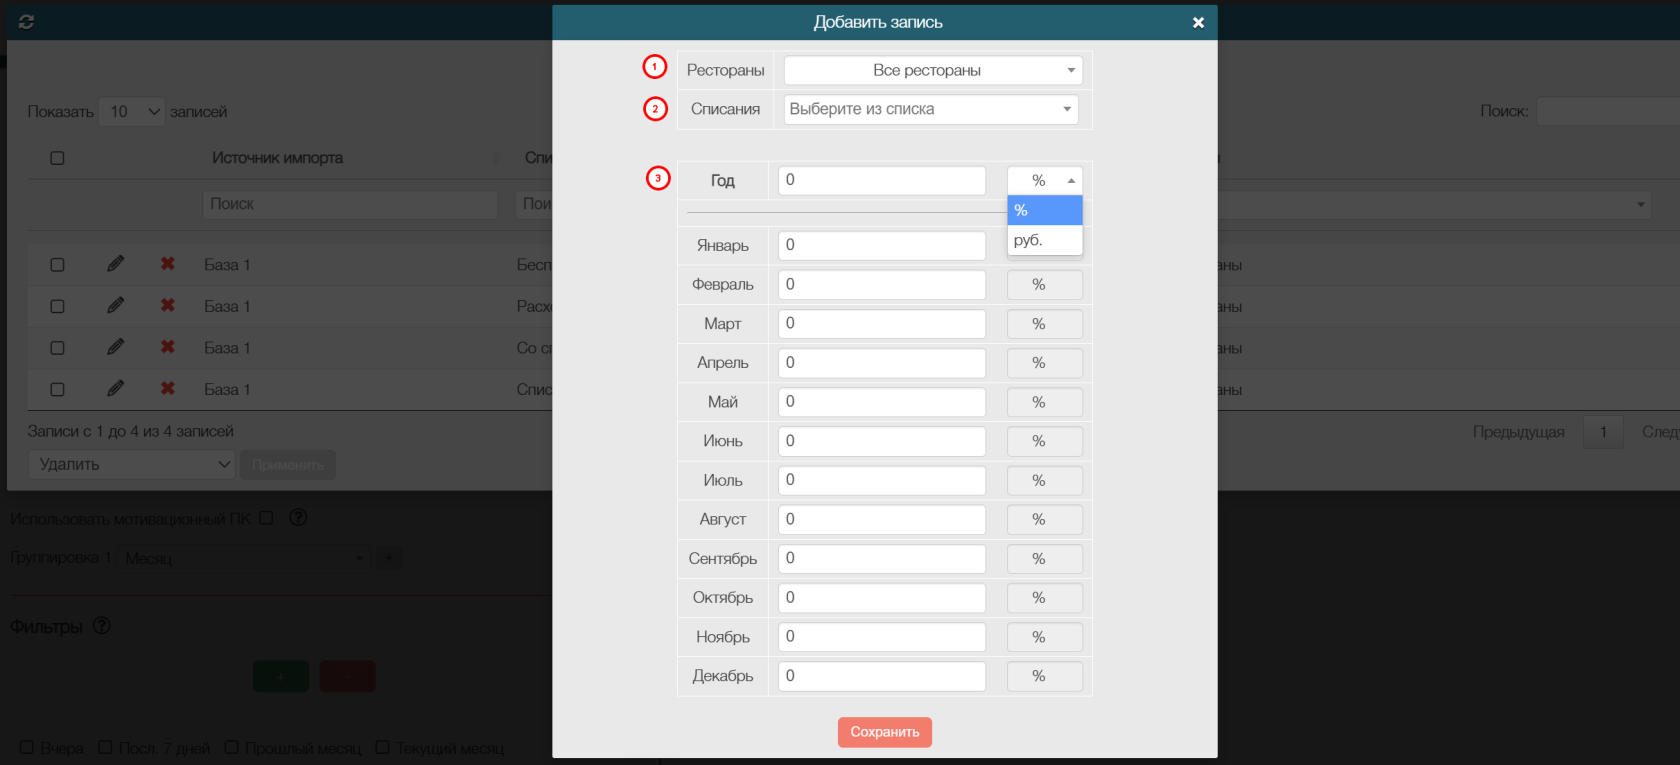Viewport: 1680px width, 765px height.
Task: Click red cross in fourth База 1 row
Action: click(x=168, y=389)
